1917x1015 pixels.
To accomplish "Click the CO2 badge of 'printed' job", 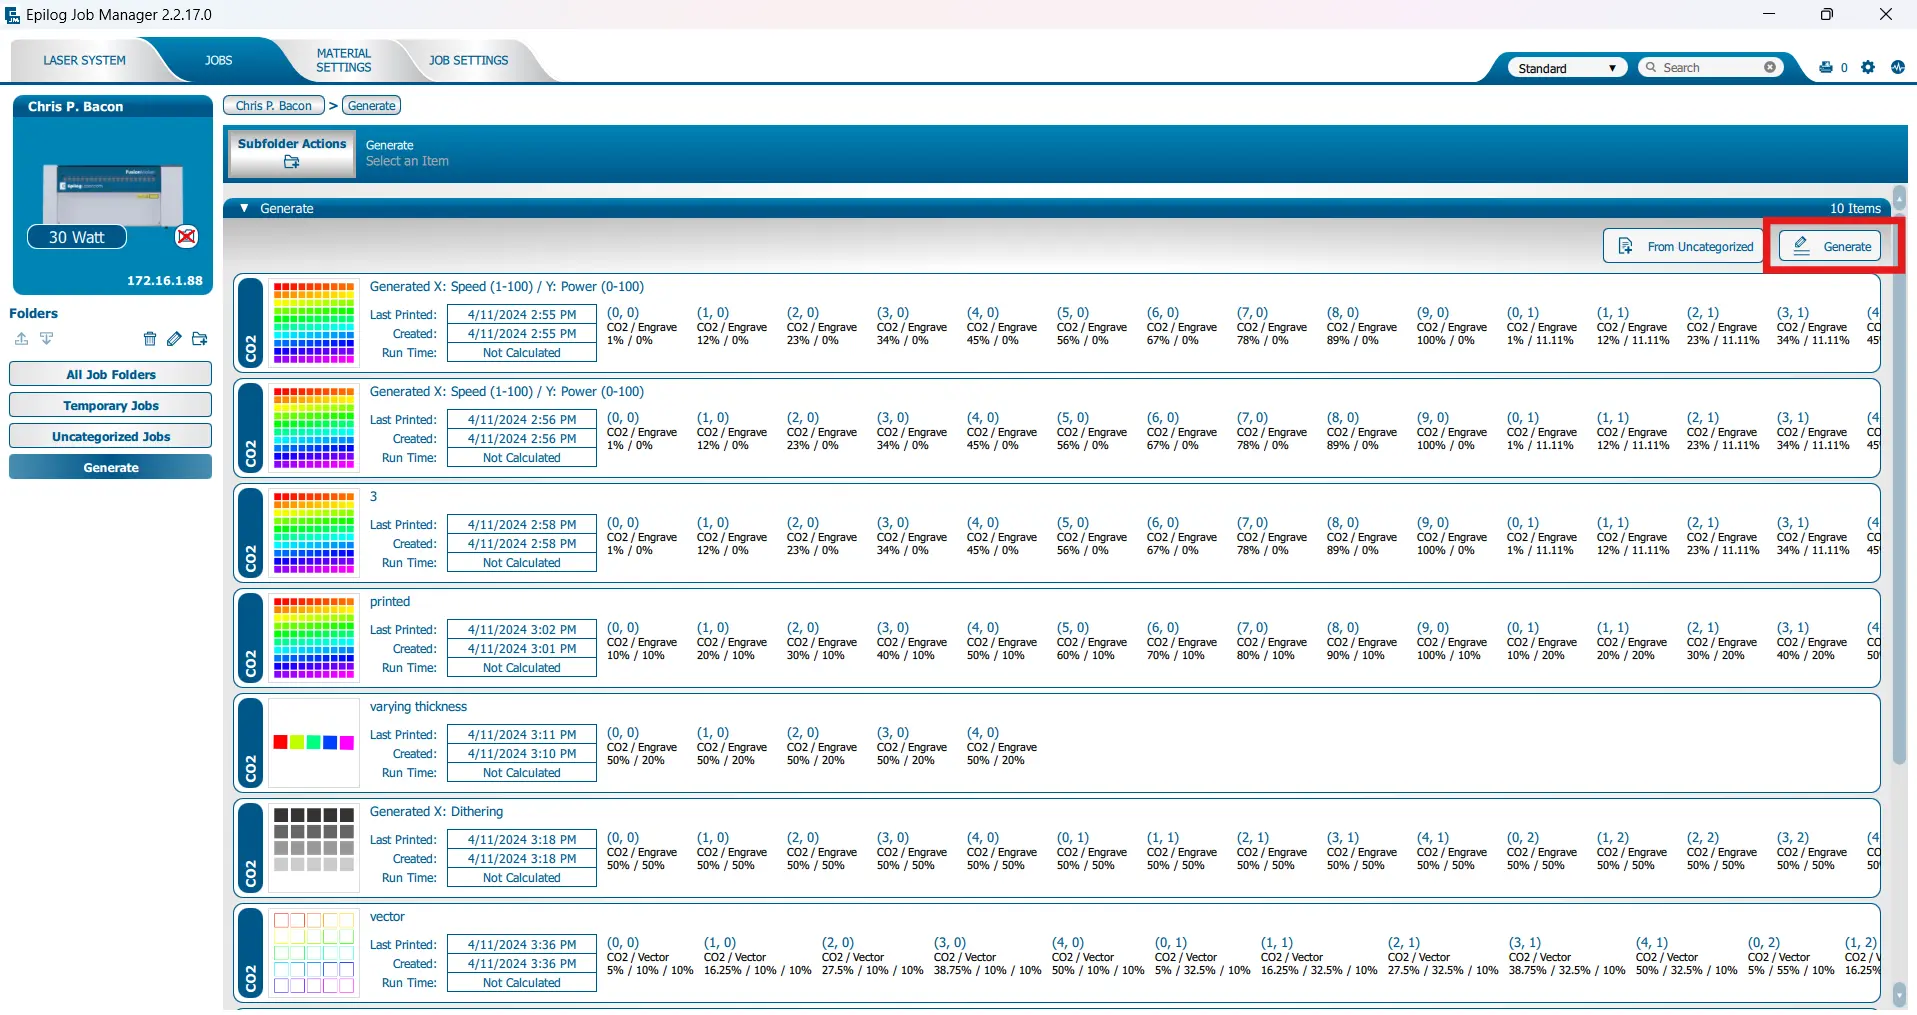I will (251, 638).
